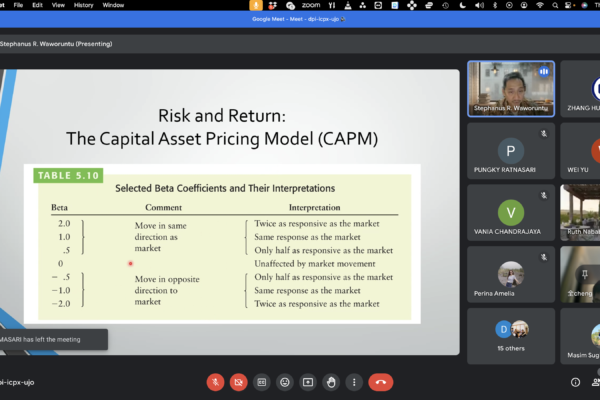The image size is (600, 400).
Task: Open the Time Machine menu bar icon
Action: coord(446,5)
